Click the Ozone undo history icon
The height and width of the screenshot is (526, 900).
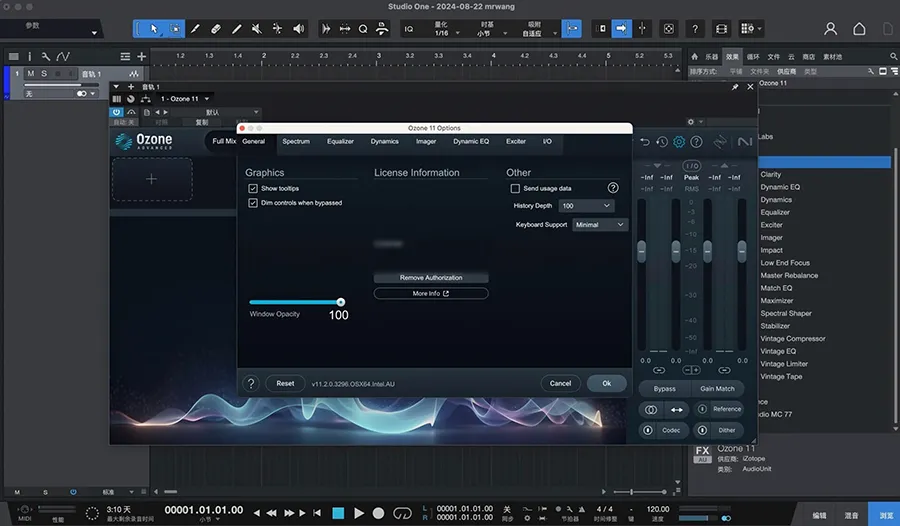pos(661,142)
